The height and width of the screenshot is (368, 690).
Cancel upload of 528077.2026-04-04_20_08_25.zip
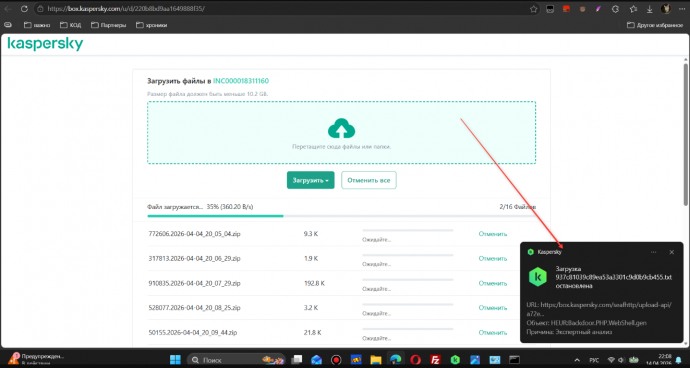[493, 308]
